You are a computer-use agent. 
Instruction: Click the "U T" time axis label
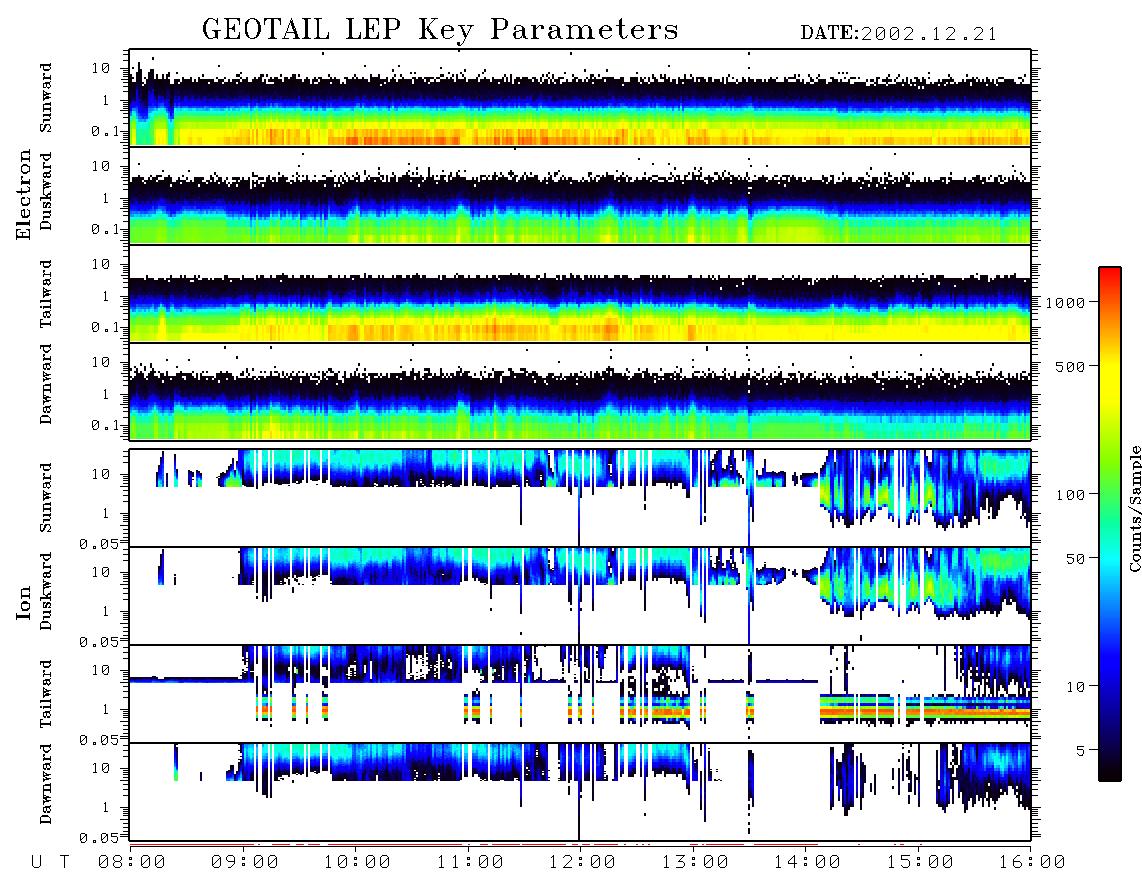[x=51, y=863]
